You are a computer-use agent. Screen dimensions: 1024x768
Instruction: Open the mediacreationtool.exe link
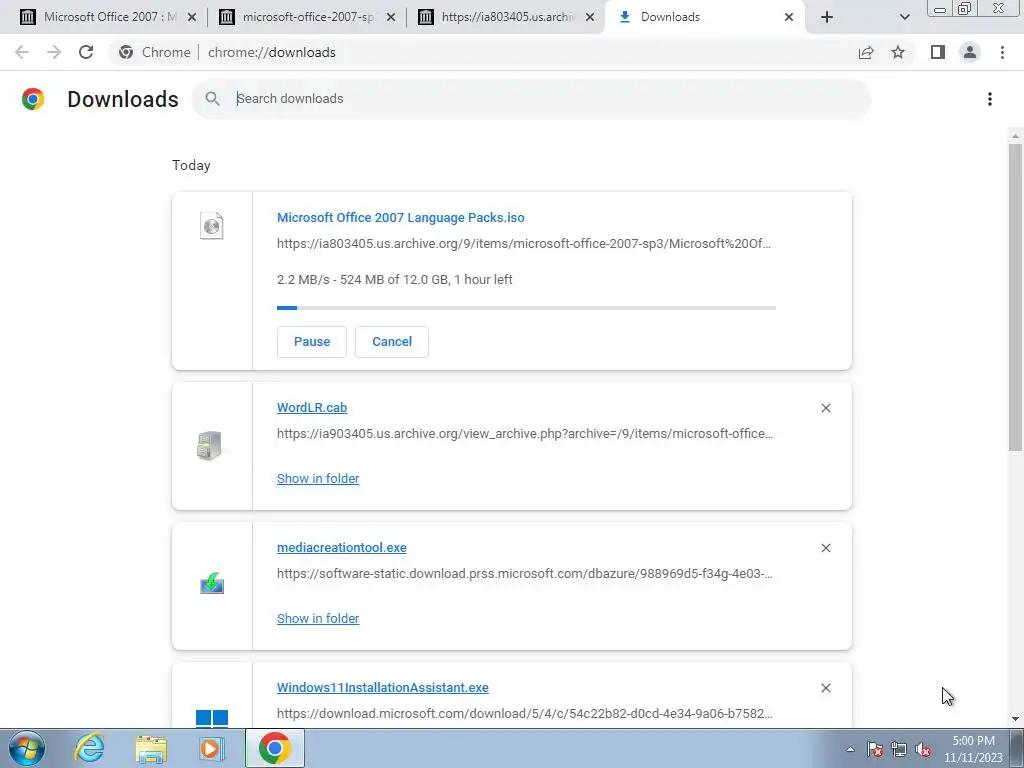(342, 548)
